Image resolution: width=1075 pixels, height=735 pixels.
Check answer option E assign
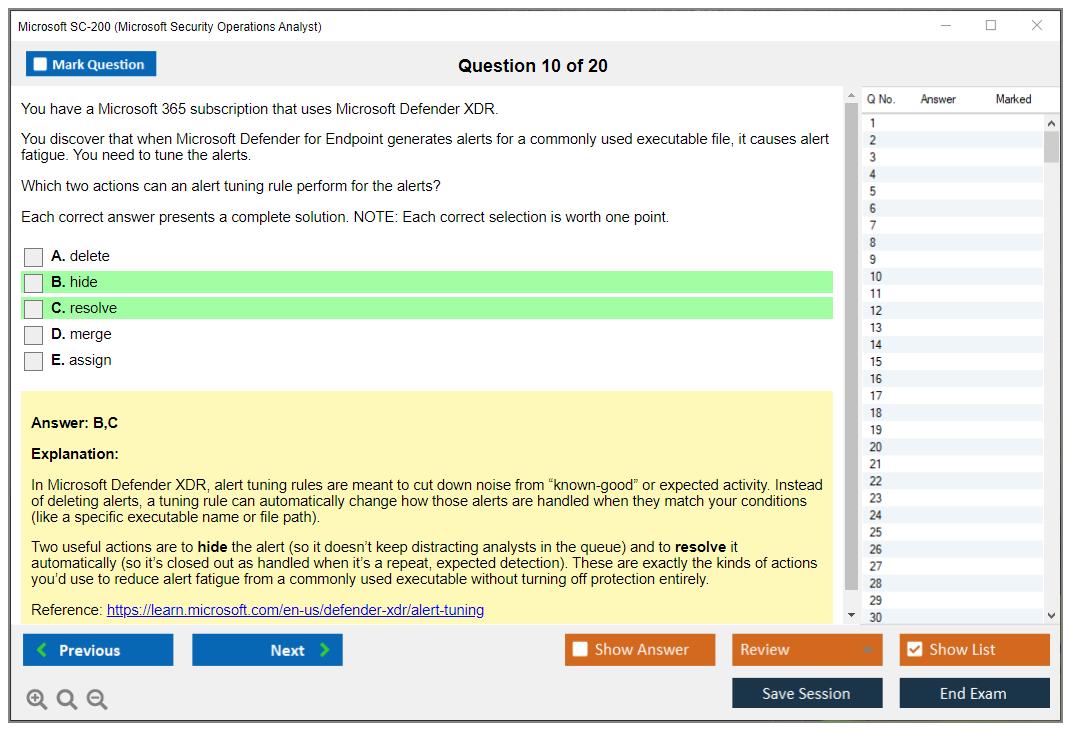click(x=33, y=360)
